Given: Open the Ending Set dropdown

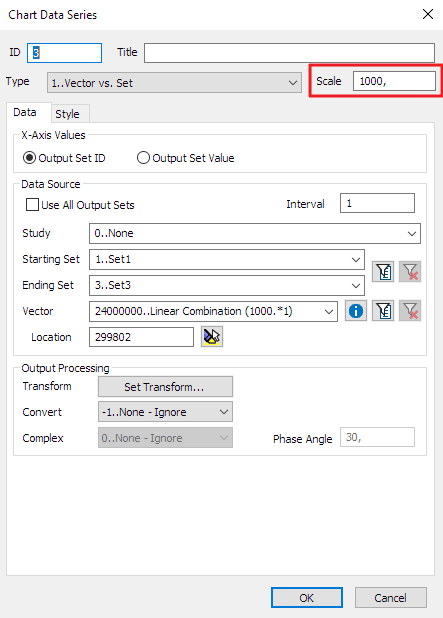Looking at the screenshot, I should (227, 285).
